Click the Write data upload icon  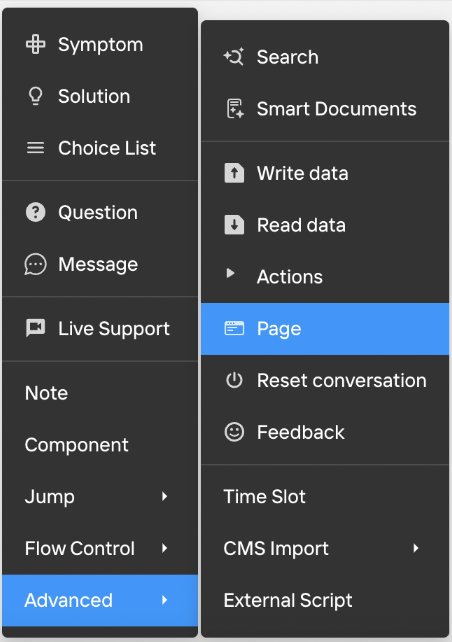234,173
